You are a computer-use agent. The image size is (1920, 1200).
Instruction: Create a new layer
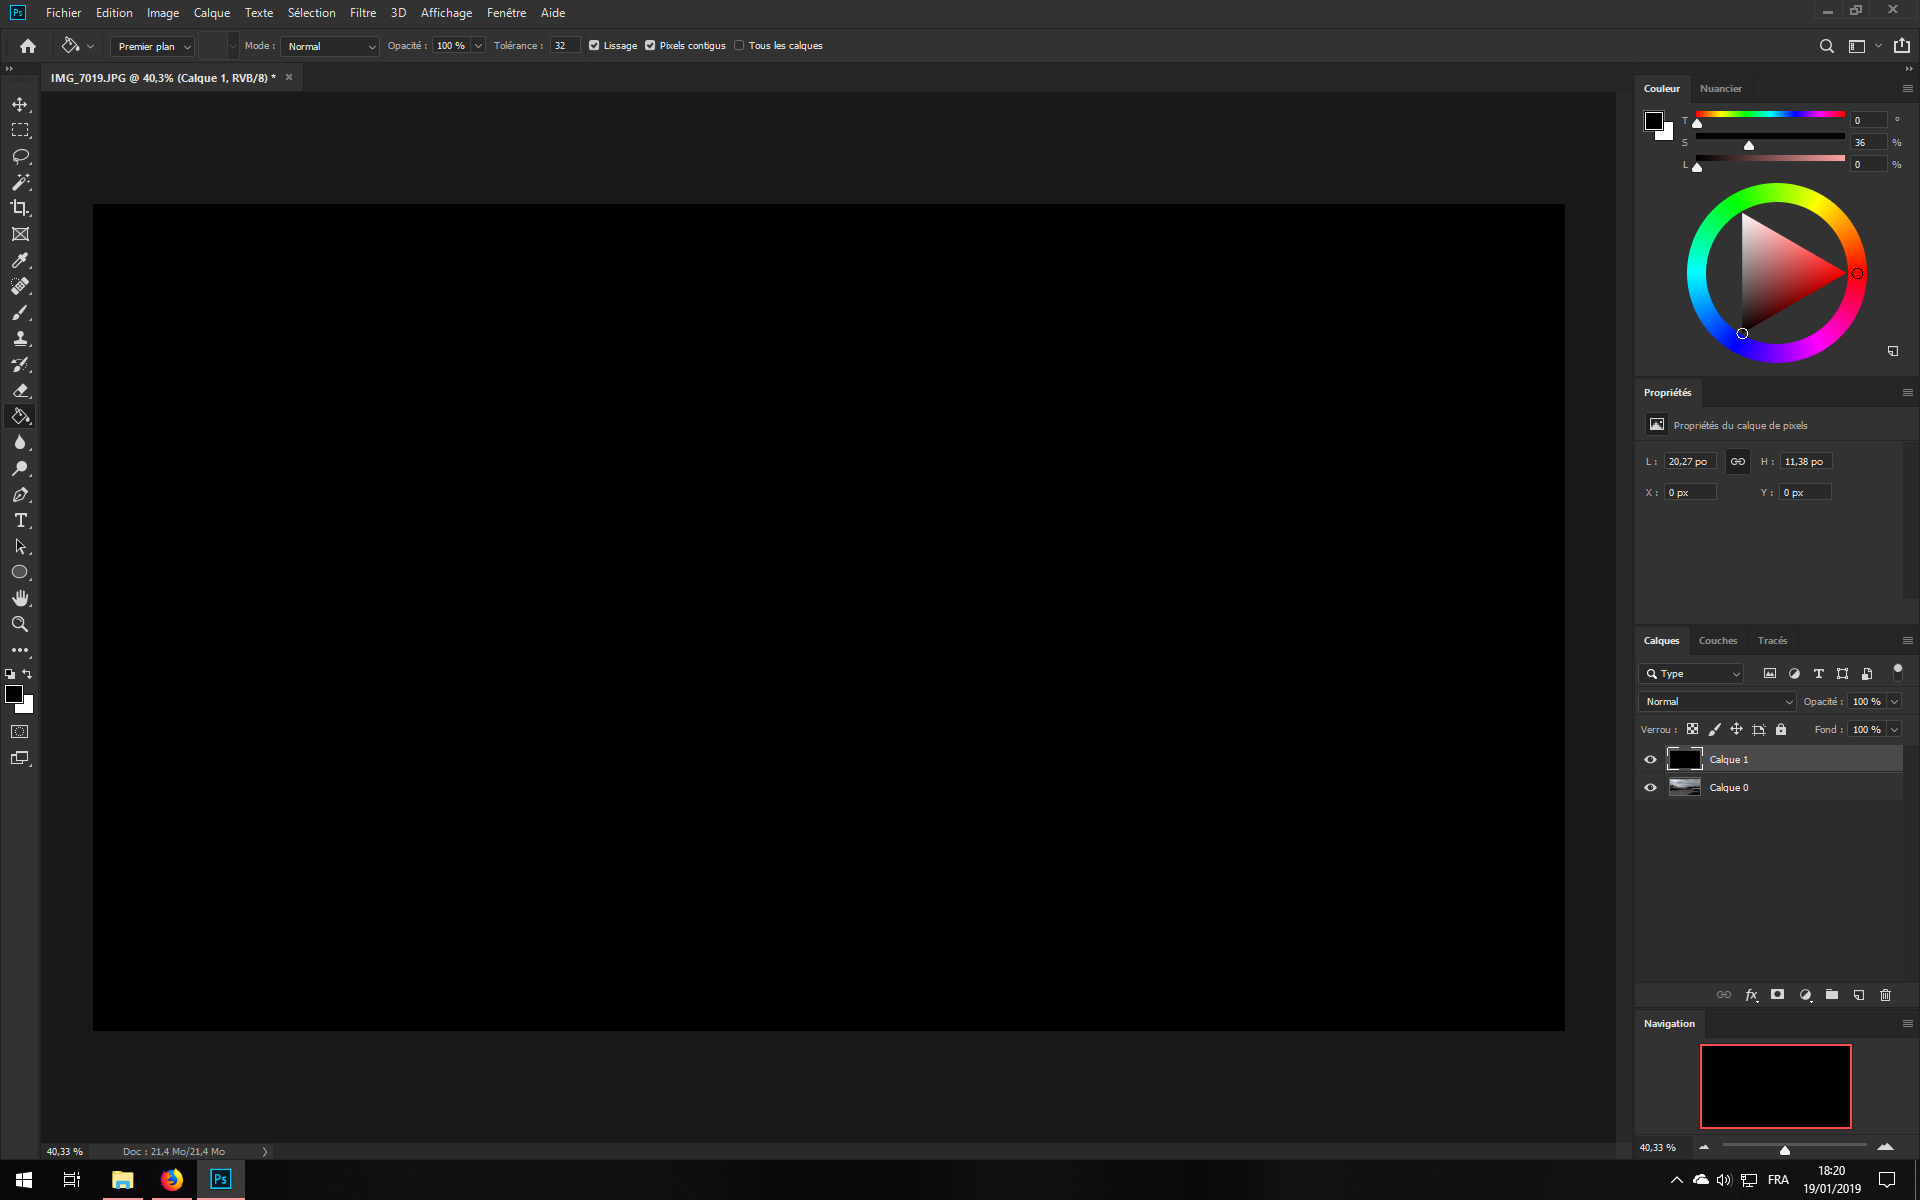(1859, 994)
